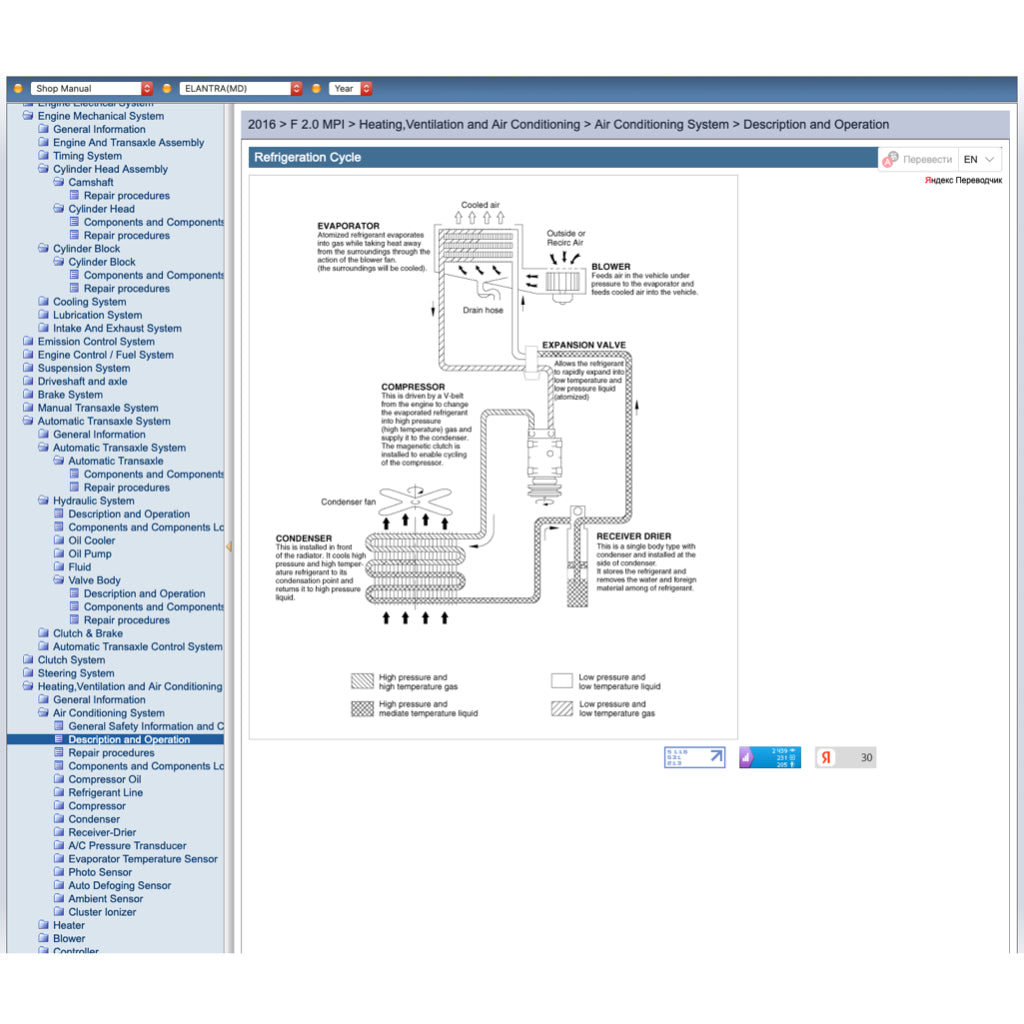Open the Evaporator Temperature Sensor page
This screenshot has height=1024, width=1024.
pyautogui.click(x=142, y=858)
